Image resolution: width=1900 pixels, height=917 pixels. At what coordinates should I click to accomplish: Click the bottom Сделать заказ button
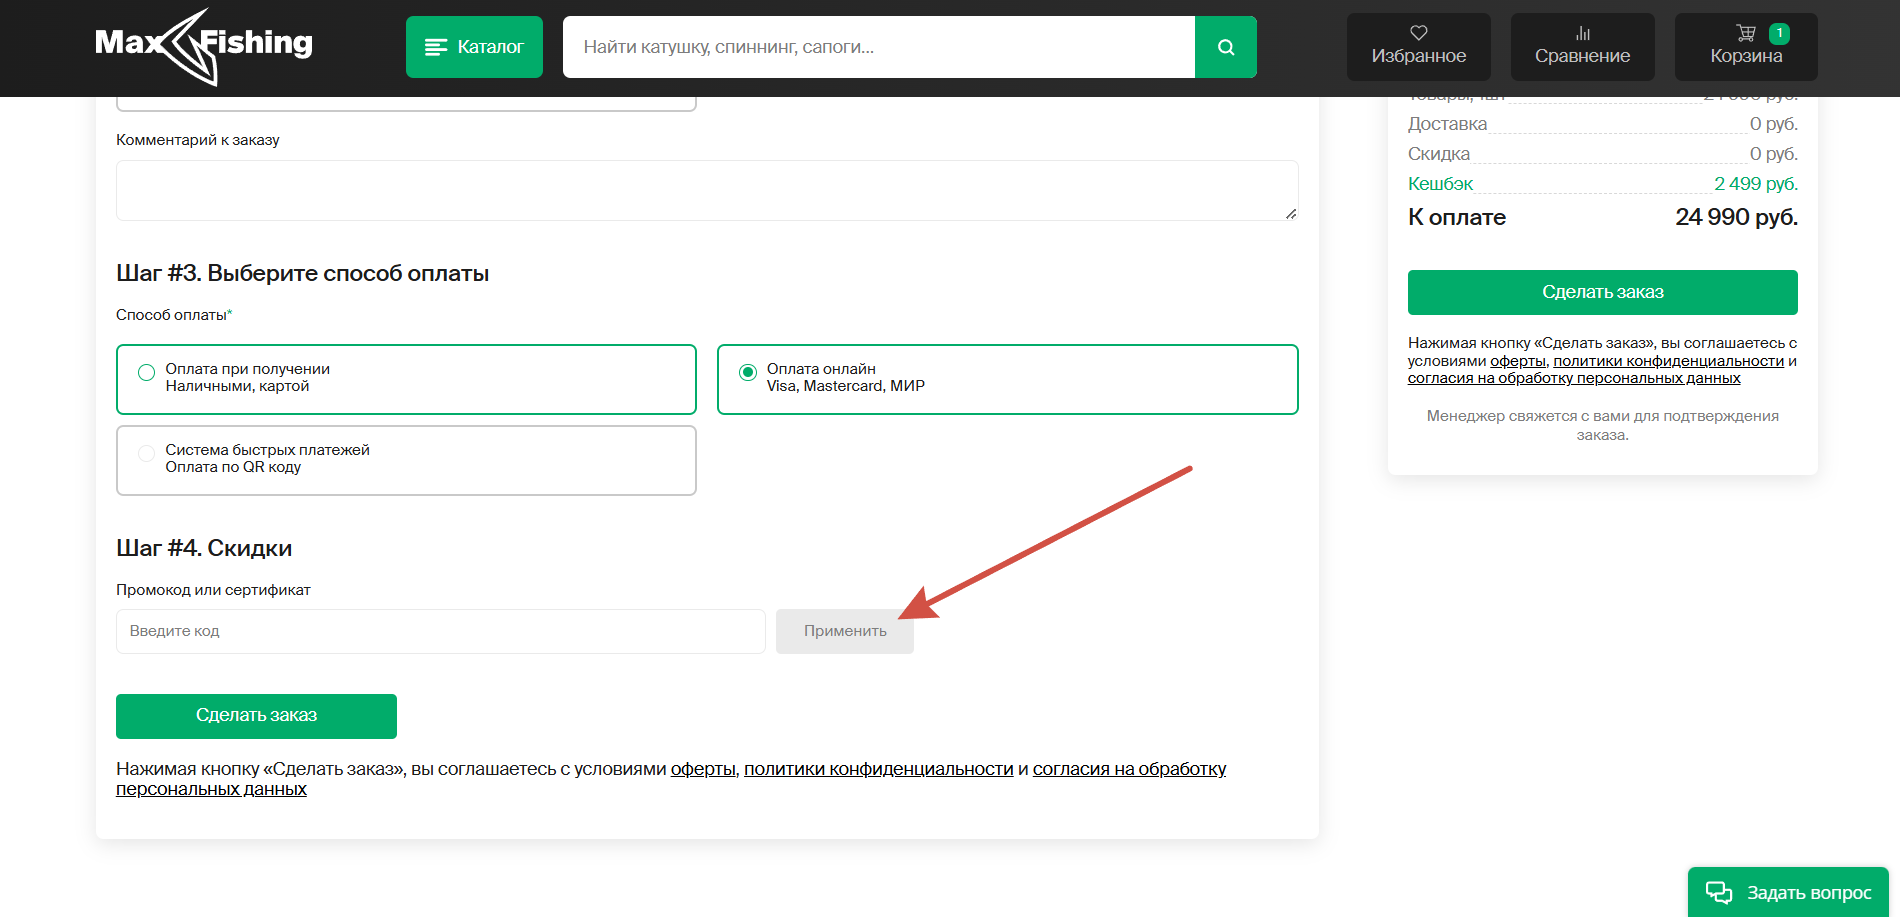point(256,716)
